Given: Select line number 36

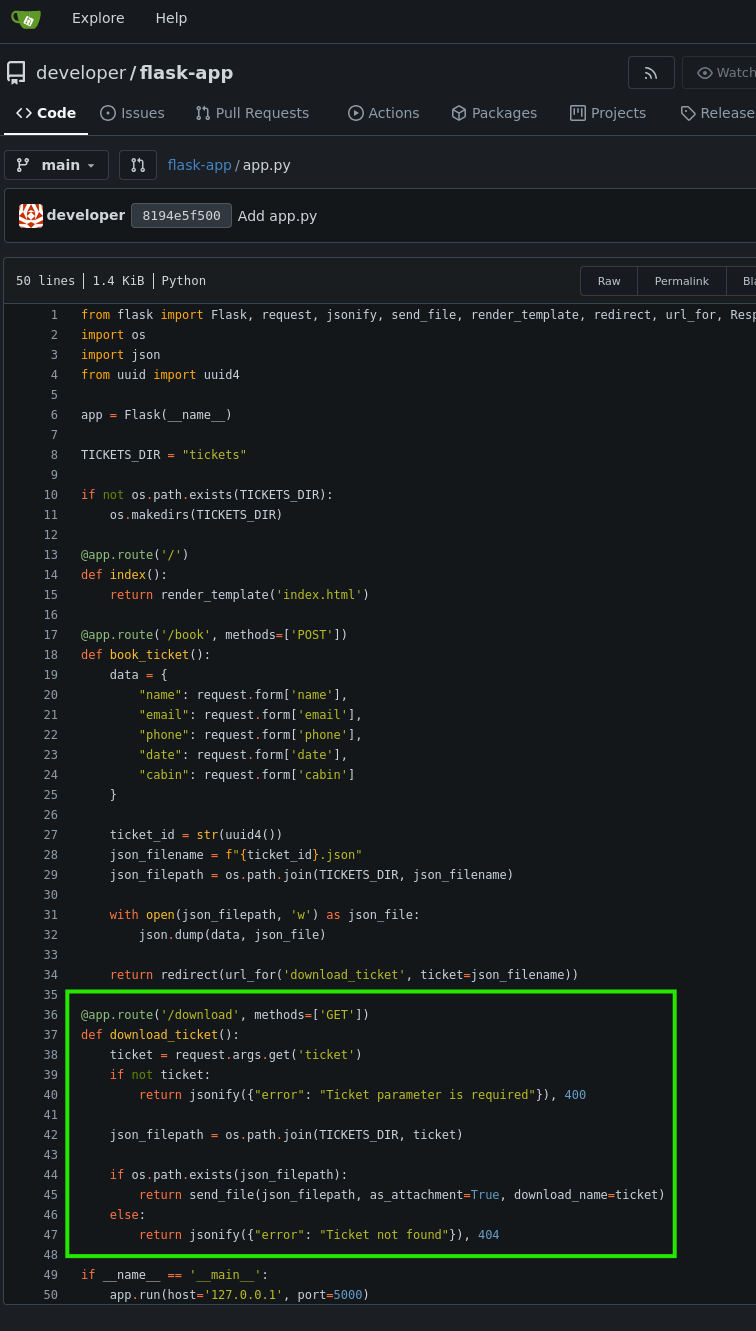Looking at the screenshot, I should coord(50,1015).
